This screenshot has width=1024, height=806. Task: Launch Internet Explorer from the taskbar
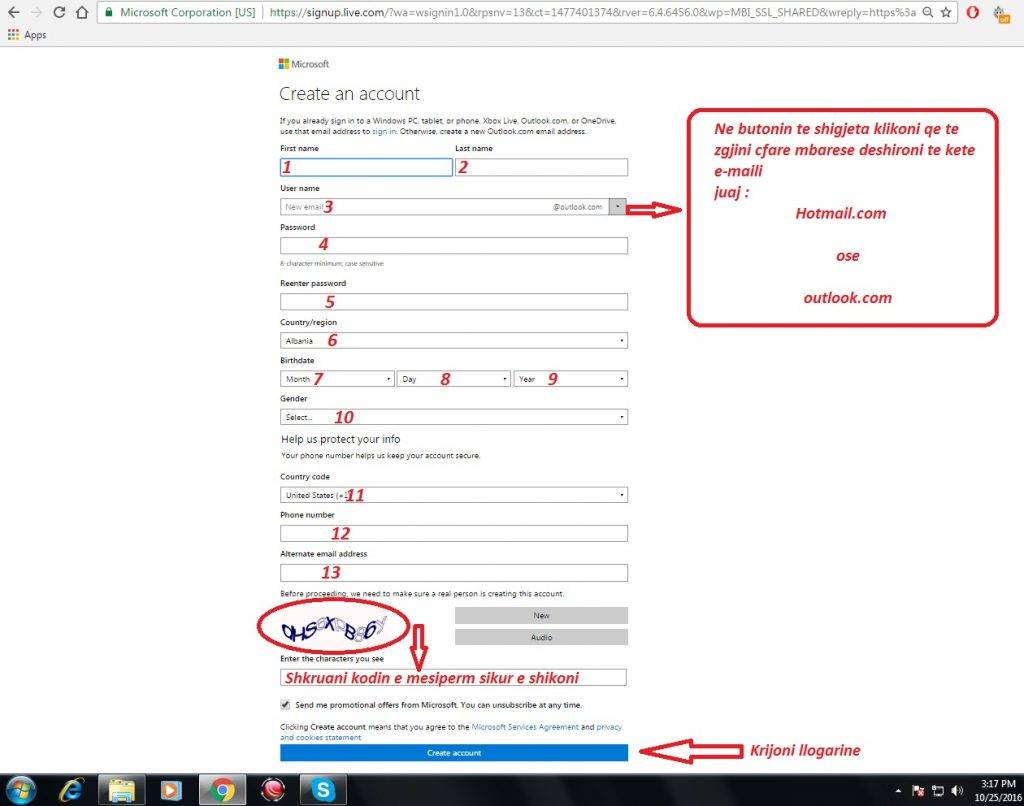click(72, 790)
